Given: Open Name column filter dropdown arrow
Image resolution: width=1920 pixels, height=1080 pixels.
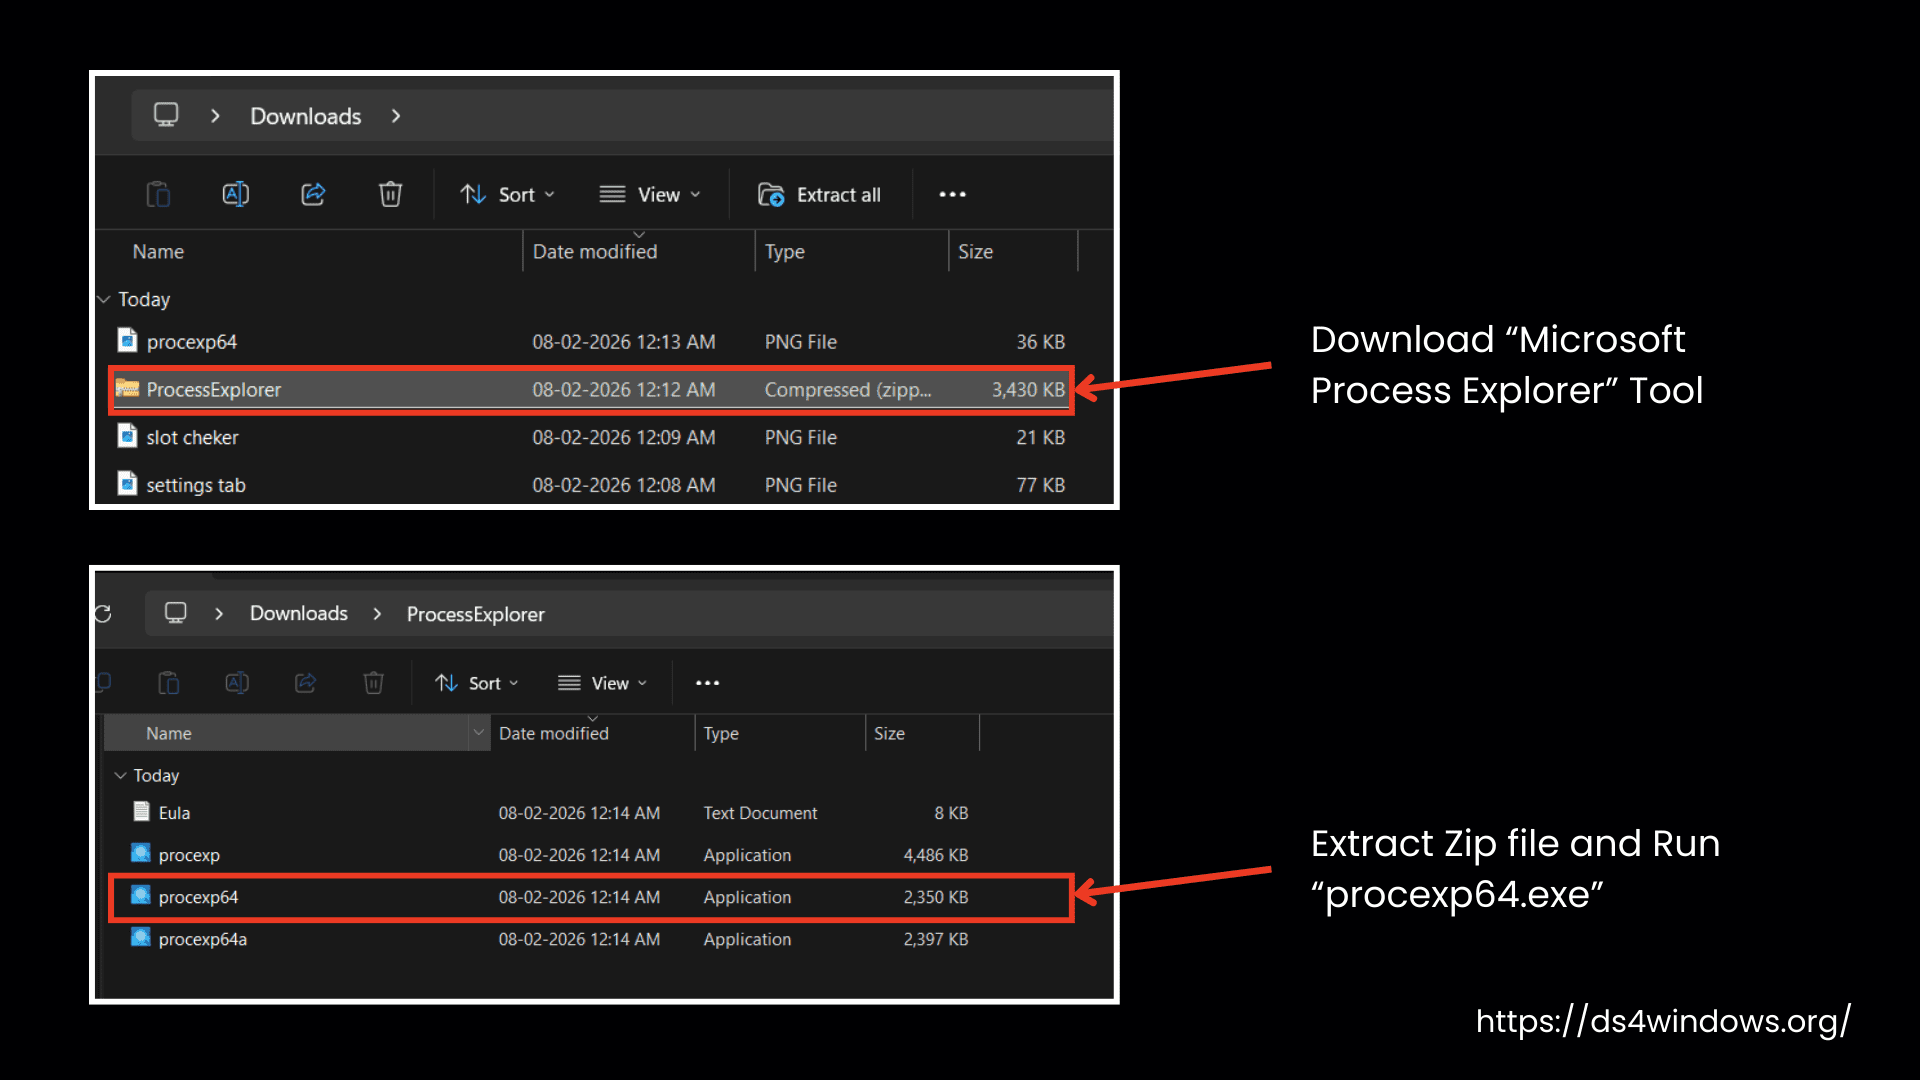Looking at the screenshot, I should pyautogui.click(x=478, y=733).
